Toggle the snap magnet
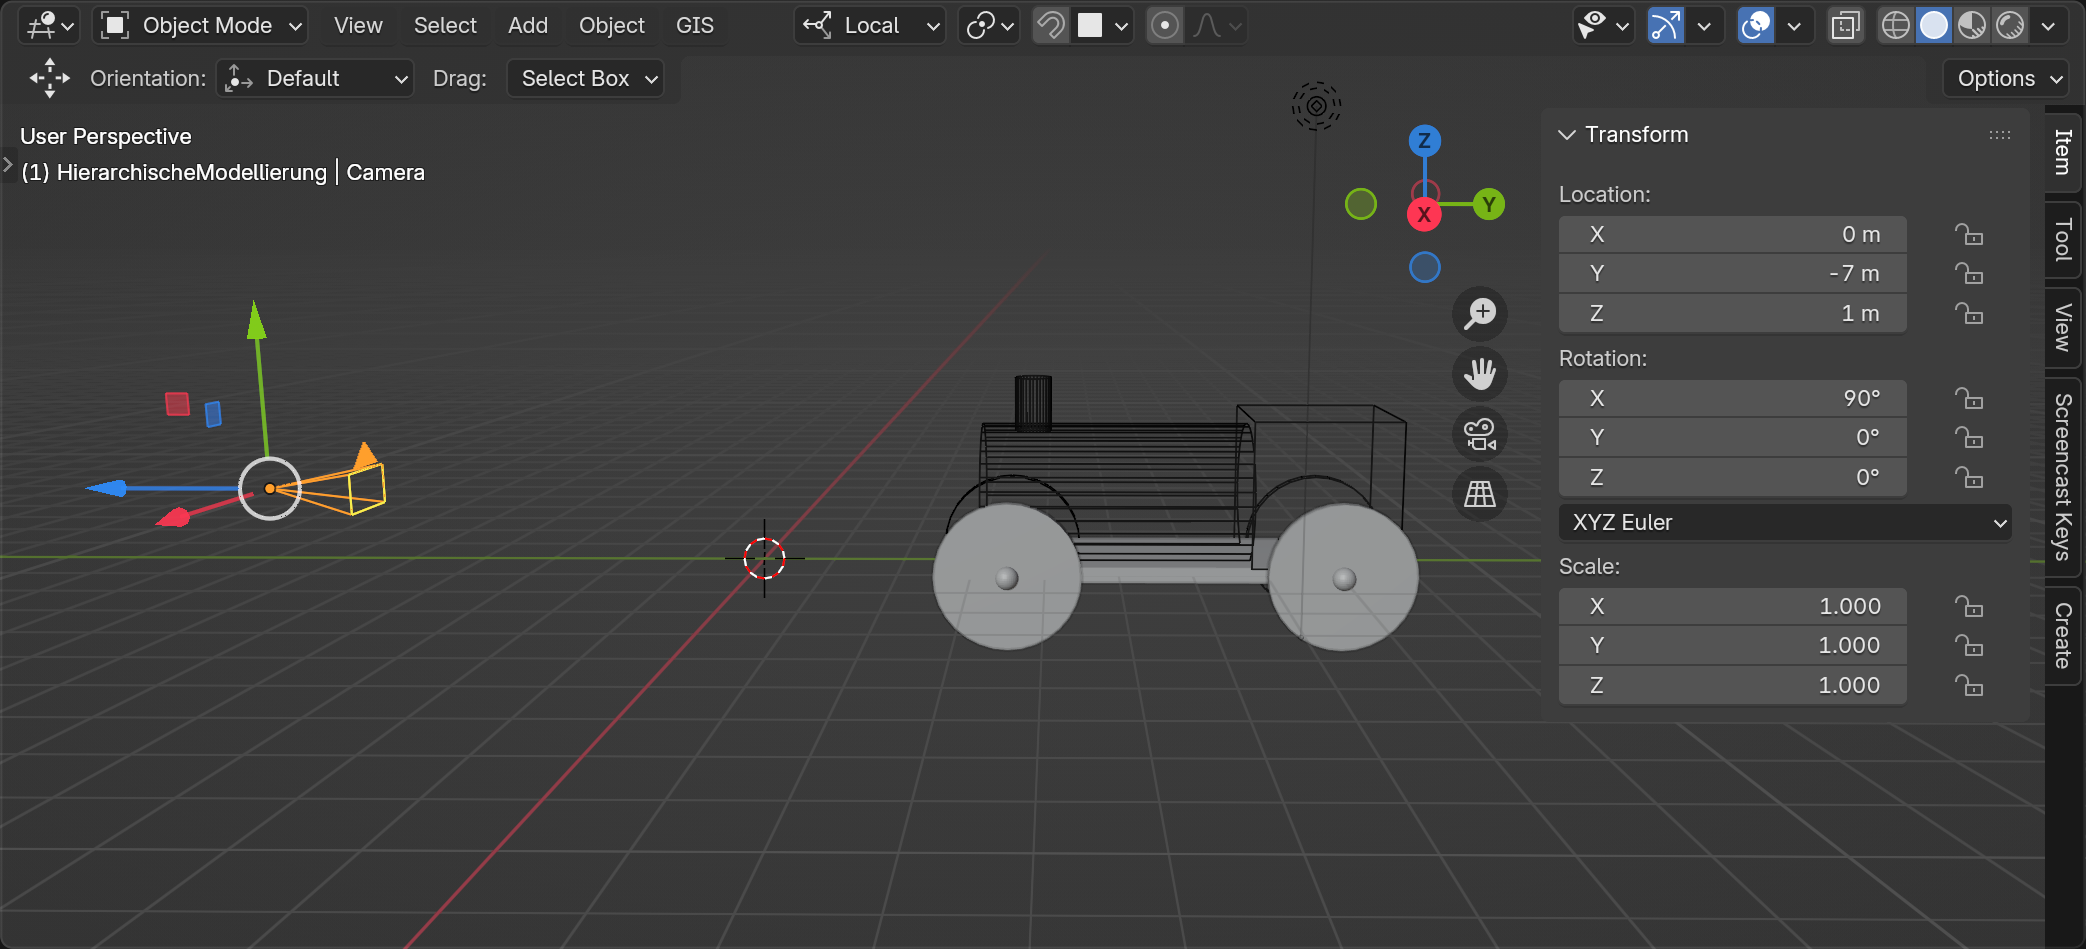2086x949 pixels. point(1051,26)
